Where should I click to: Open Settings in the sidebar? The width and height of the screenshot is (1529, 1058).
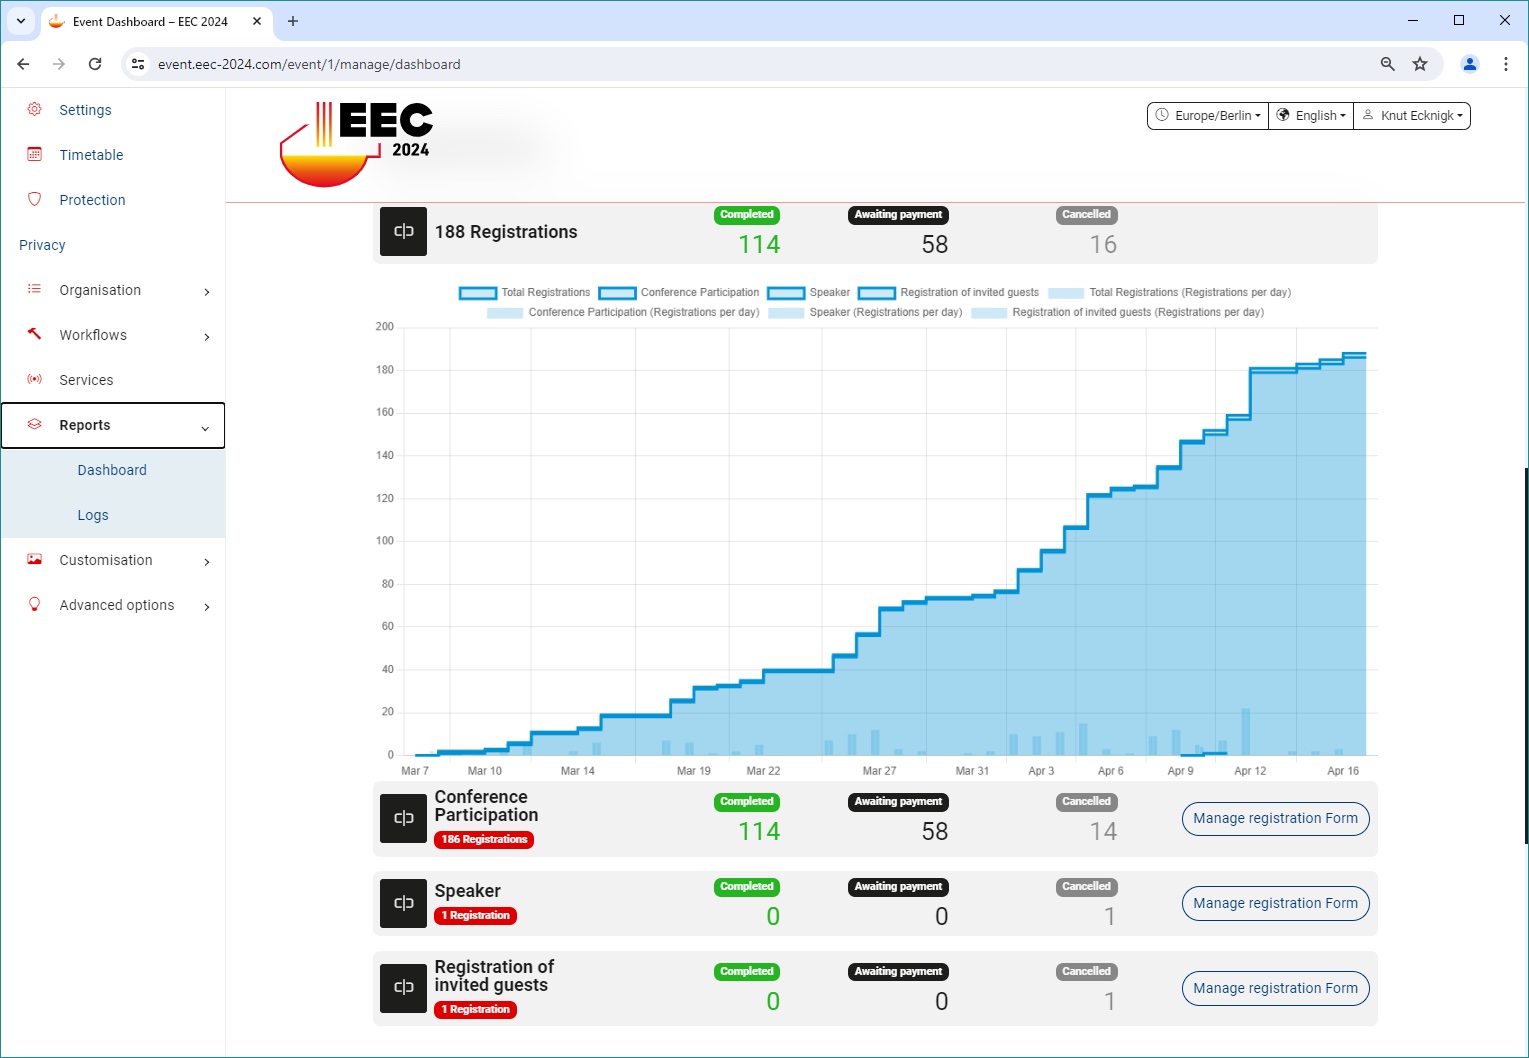(x=85, y=110)
